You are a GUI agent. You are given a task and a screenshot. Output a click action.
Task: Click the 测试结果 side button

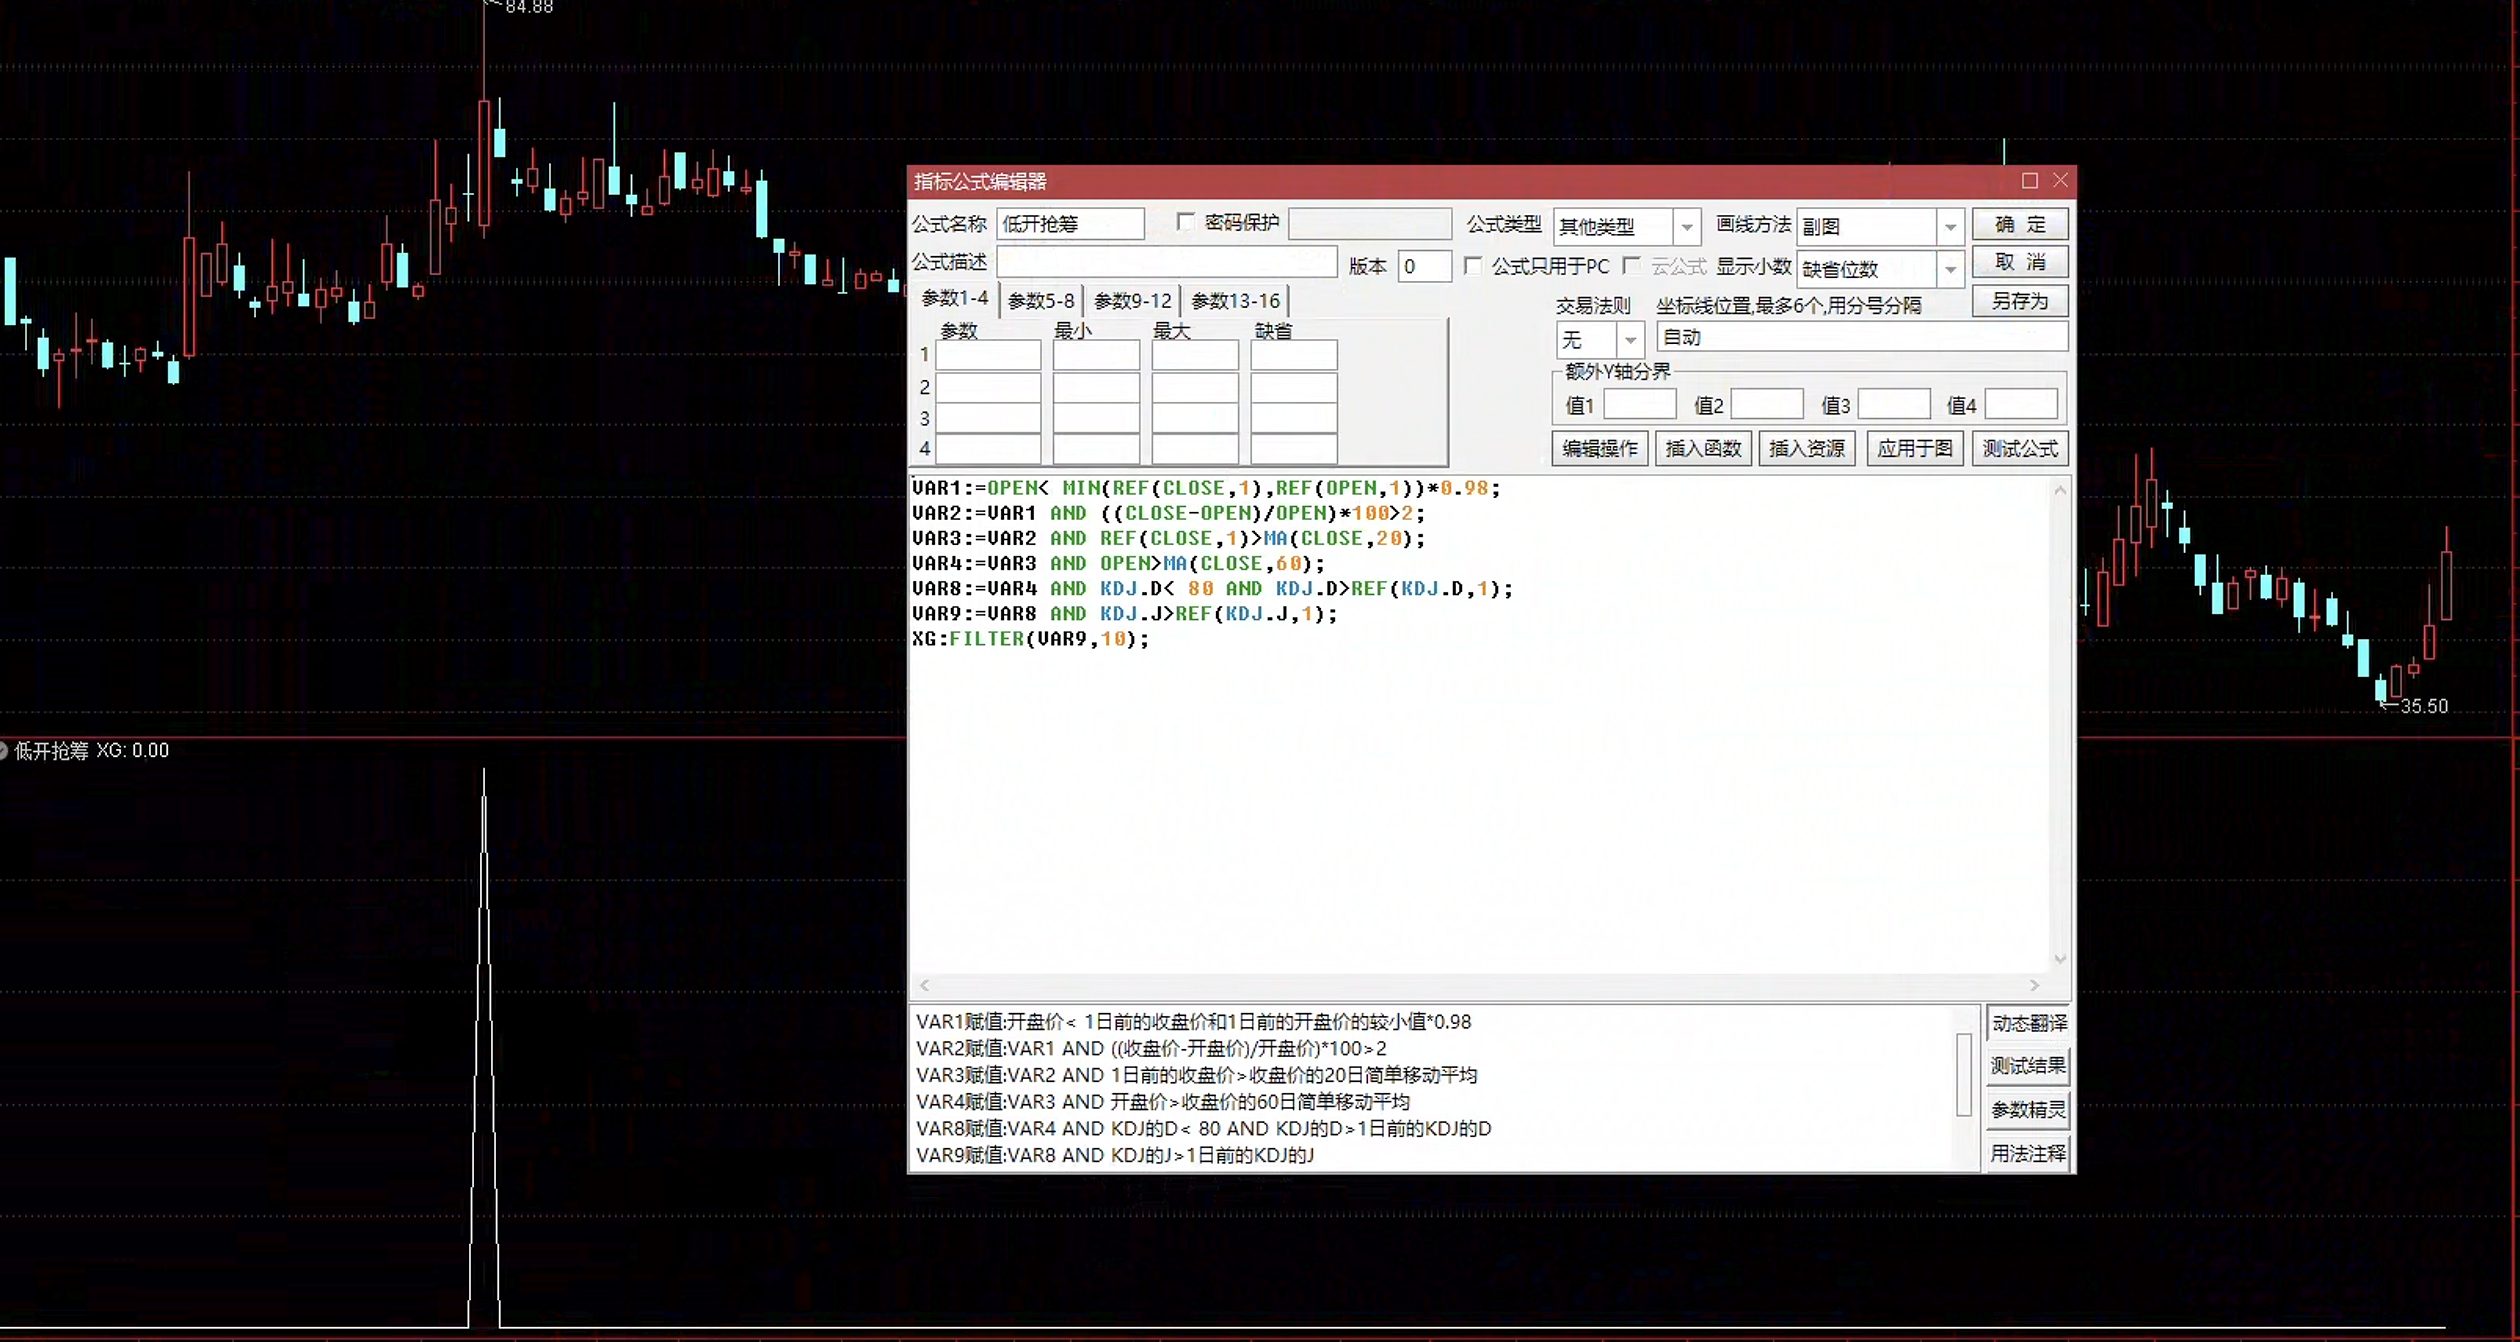[2028, 1066]
